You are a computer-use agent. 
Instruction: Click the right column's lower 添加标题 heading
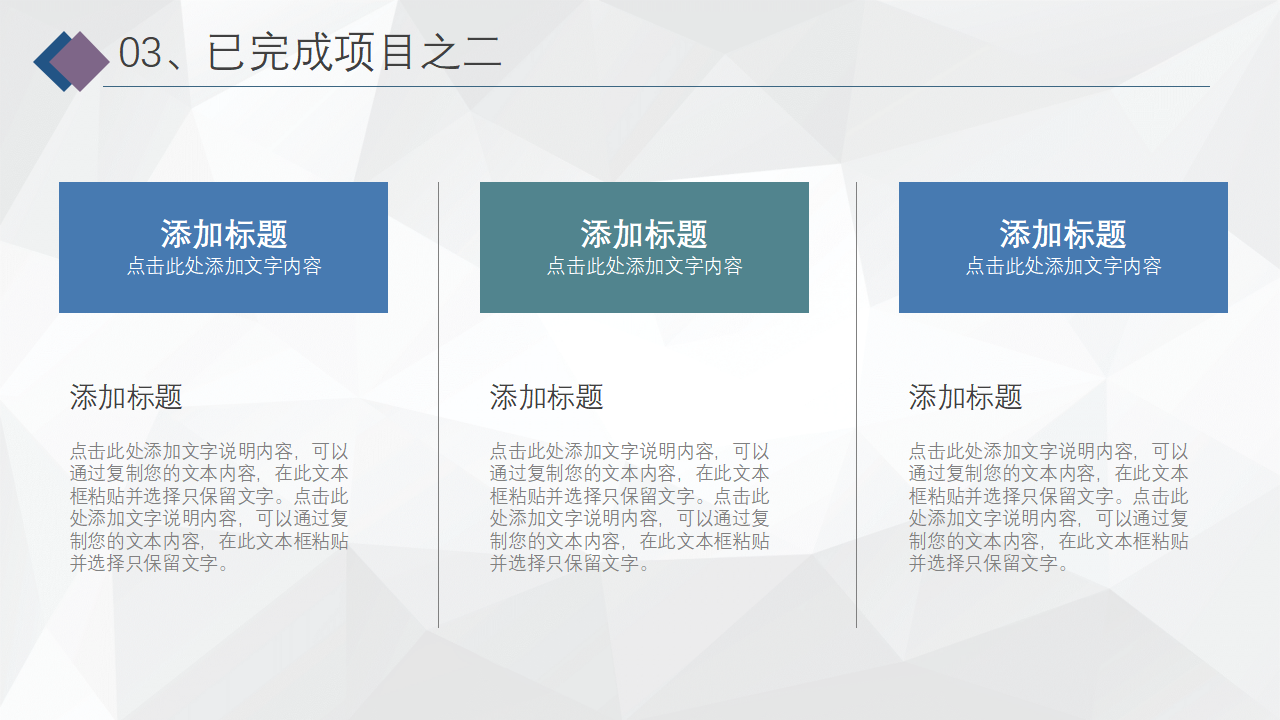(965, 397)
